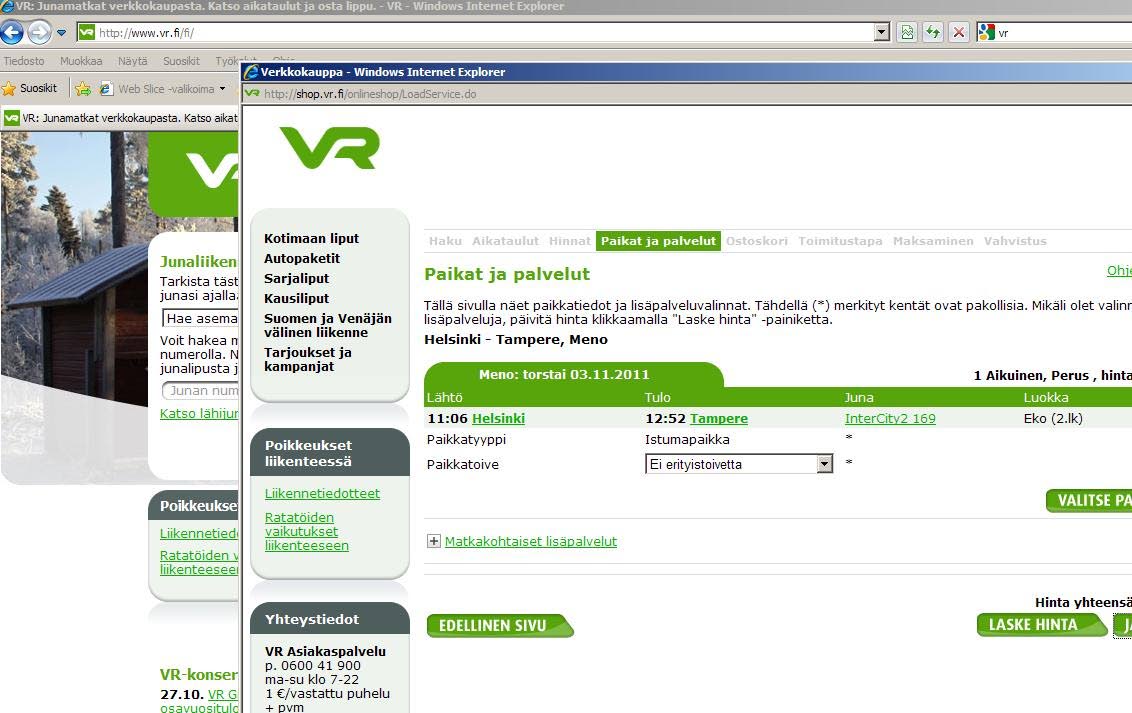Open the Tiedosto menu
This screenshot has width=1132, height=713.
tap(24, 61)
